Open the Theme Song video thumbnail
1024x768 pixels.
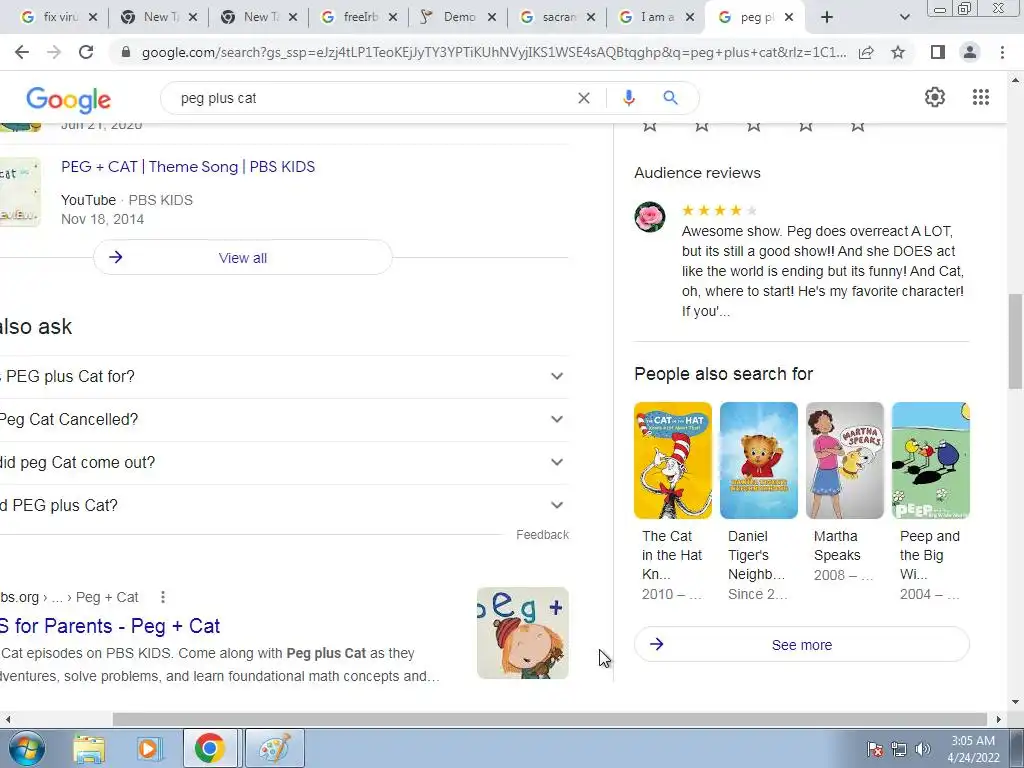point(20,192)
